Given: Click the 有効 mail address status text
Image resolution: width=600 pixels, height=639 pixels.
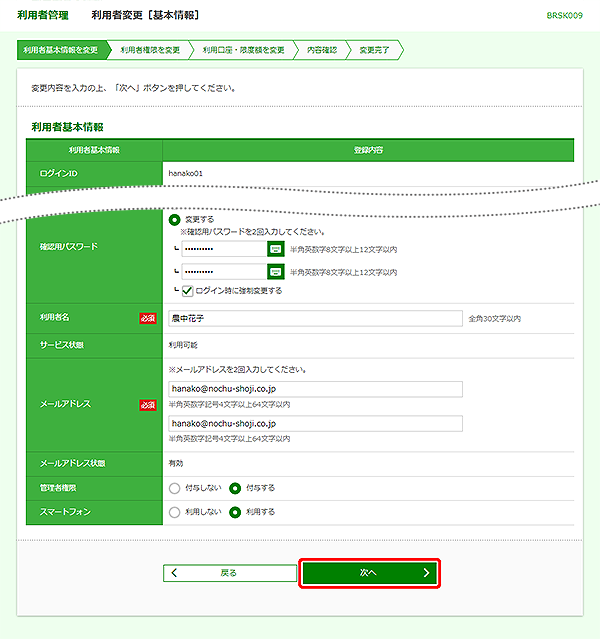Looking at the screenshot, I should 176,463.
